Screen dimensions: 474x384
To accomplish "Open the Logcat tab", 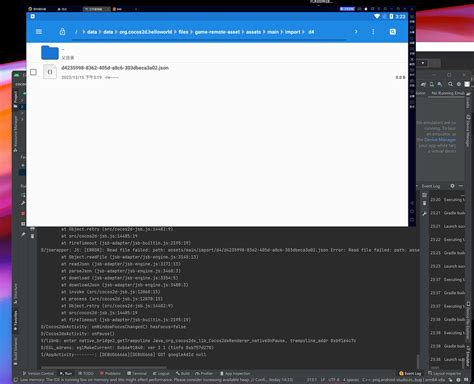I will (x=161, y=373).
